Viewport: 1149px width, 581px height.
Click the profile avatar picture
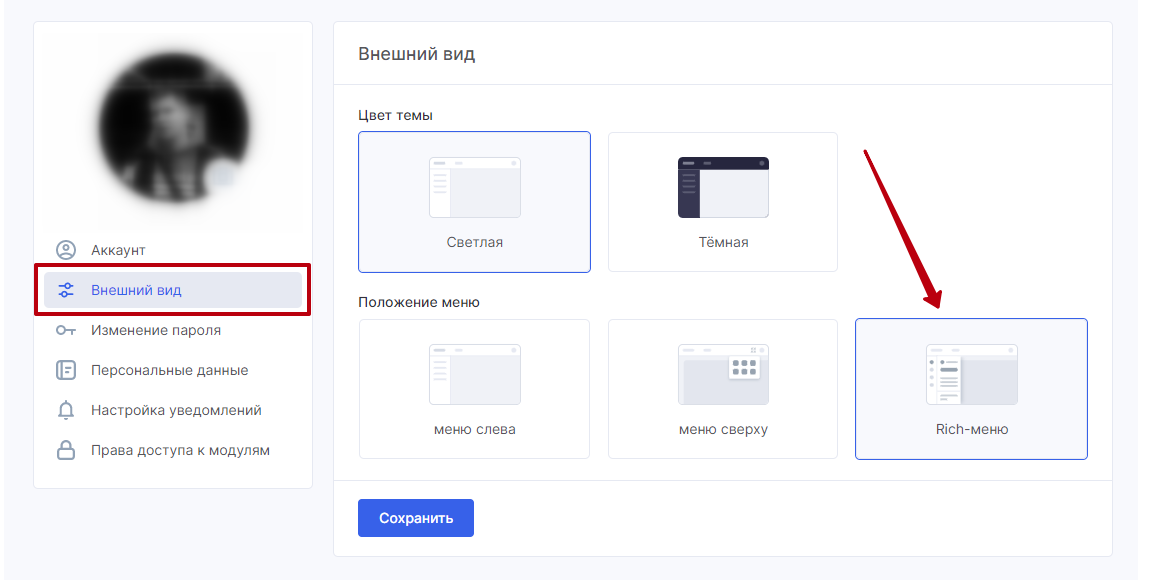pos(173,127)
